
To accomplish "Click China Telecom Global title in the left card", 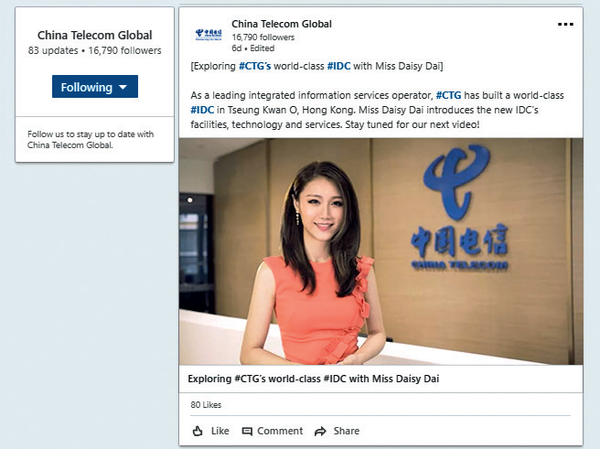I will coord(95,35).
